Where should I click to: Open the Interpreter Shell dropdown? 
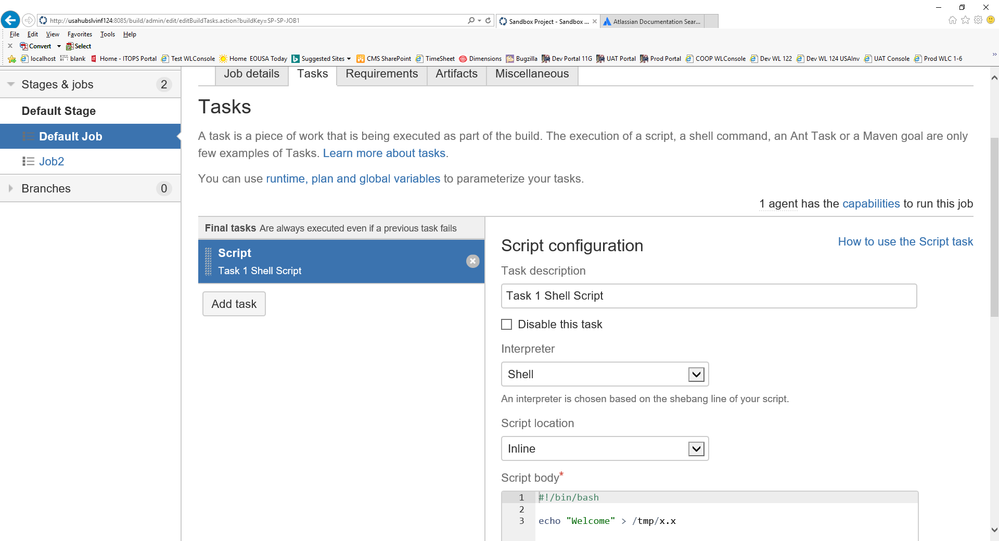point(605,374)
